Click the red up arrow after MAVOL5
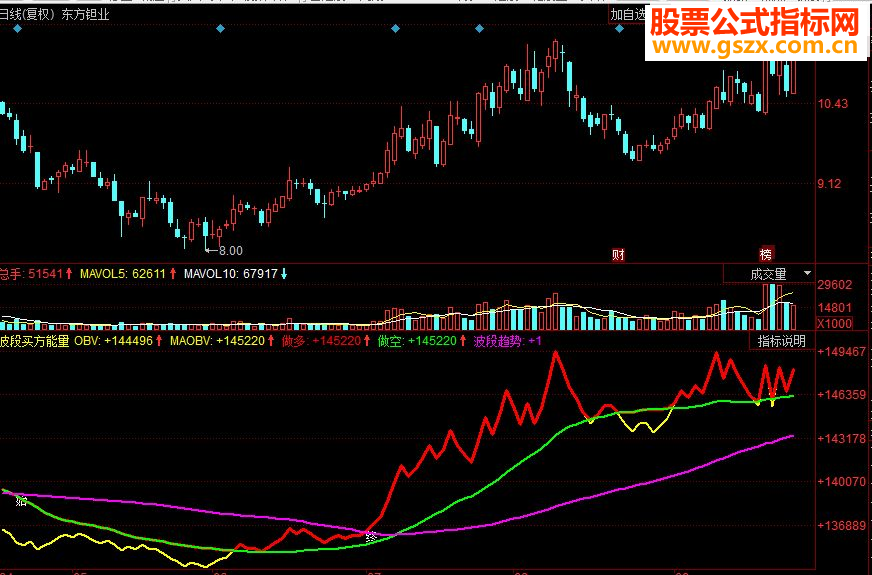Viewport: 872px width, 575px height. (173, 274)
